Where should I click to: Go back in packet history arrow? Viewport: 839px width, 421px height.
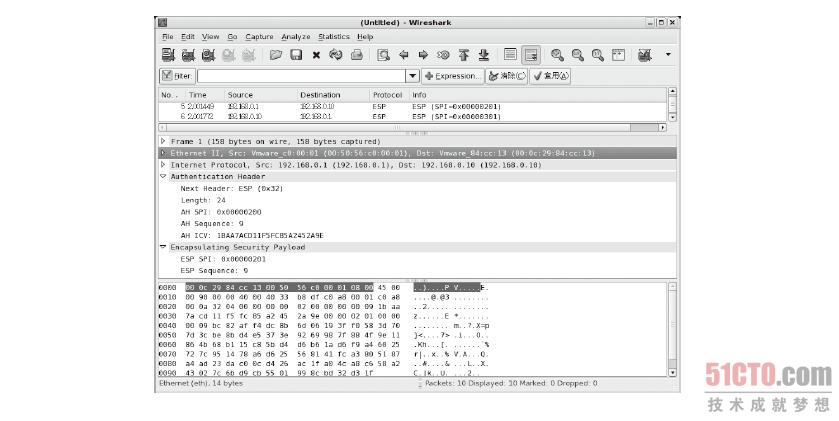click(404, 55)
